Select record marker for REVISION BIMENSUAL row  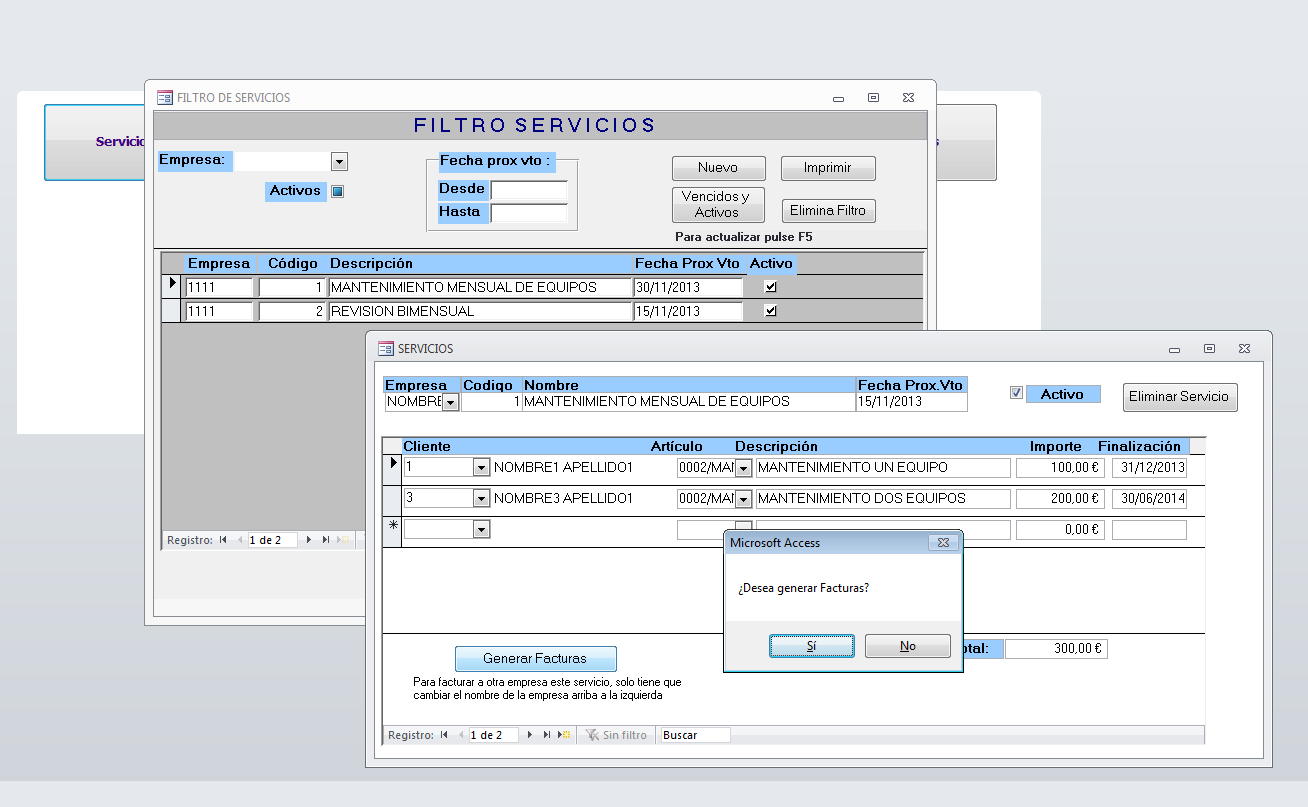pyautogui.click(x=173, y=311)
